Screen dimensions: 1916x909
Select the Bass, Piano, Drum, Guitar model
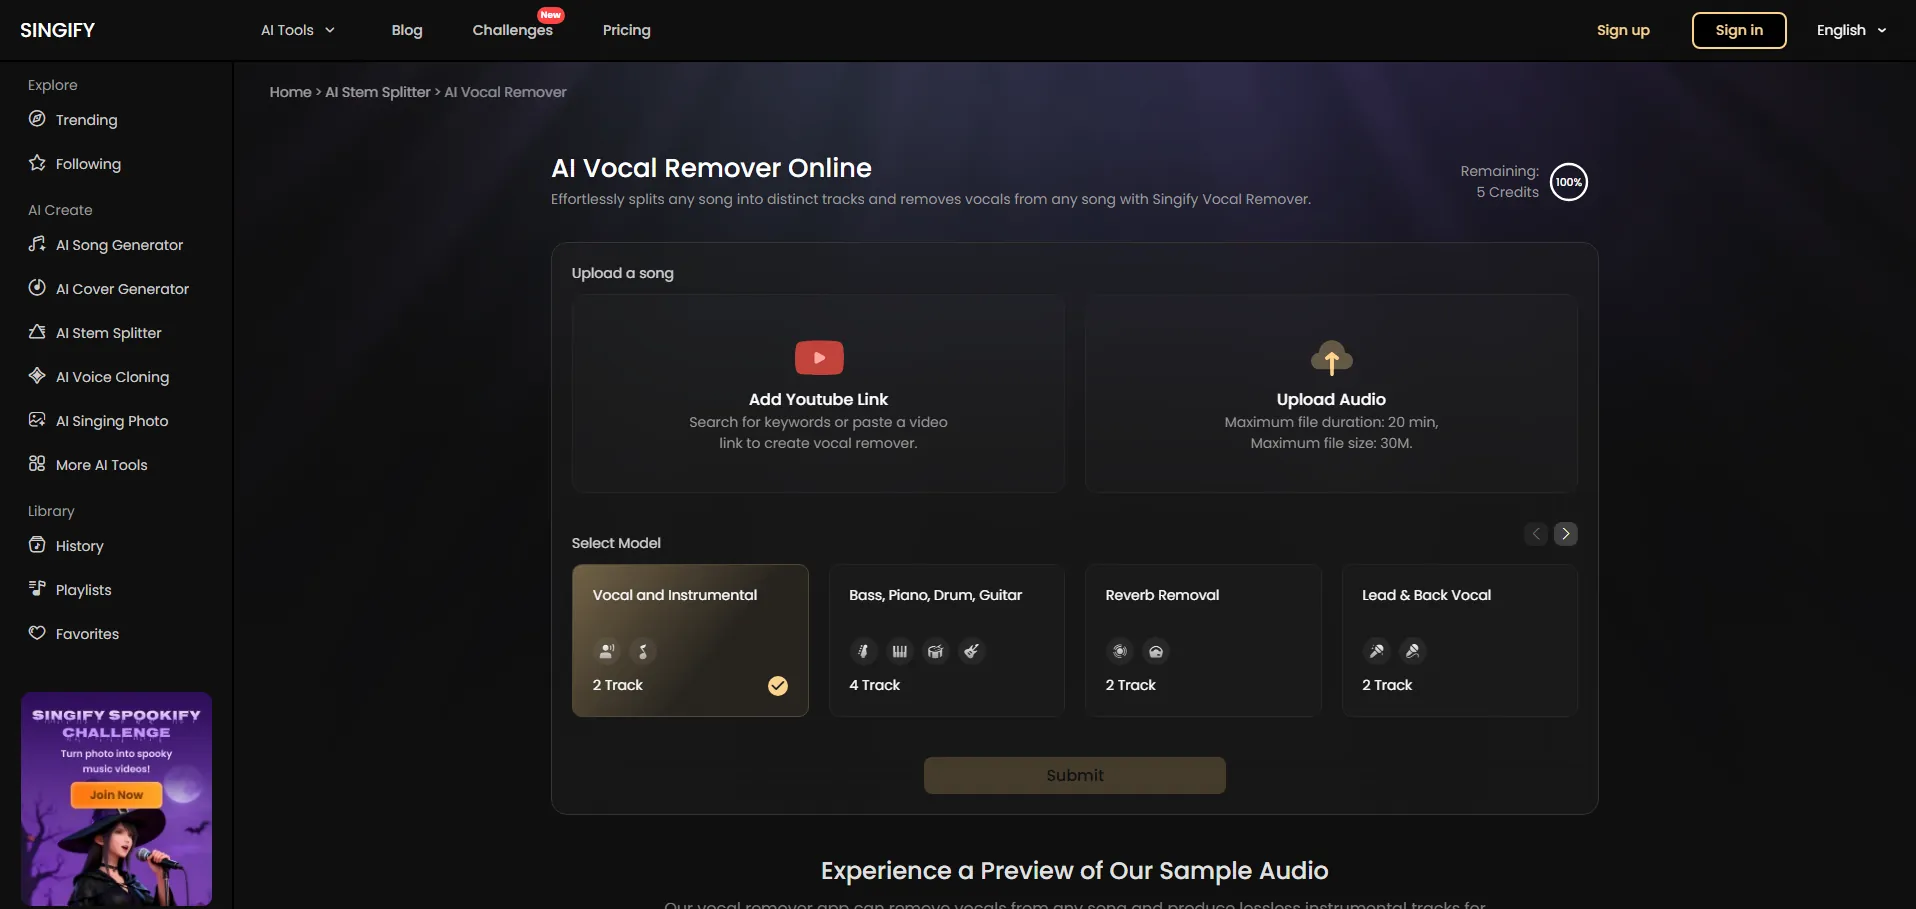(x=946, y=640)
